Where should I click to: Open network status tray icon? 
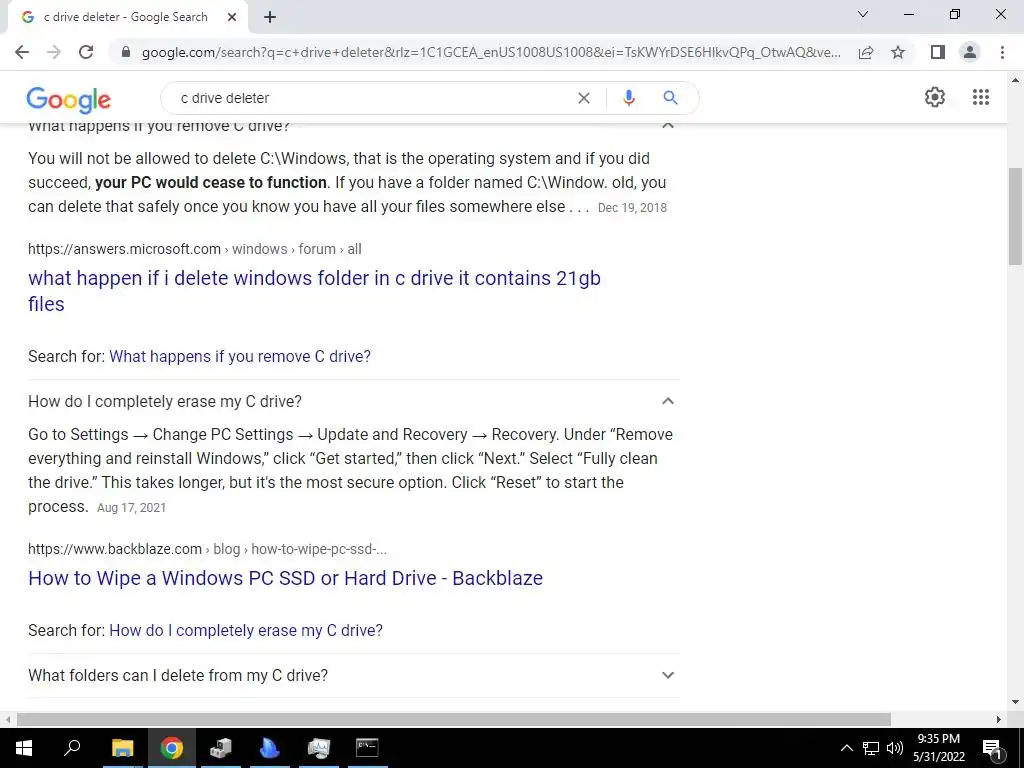[871, 748]
